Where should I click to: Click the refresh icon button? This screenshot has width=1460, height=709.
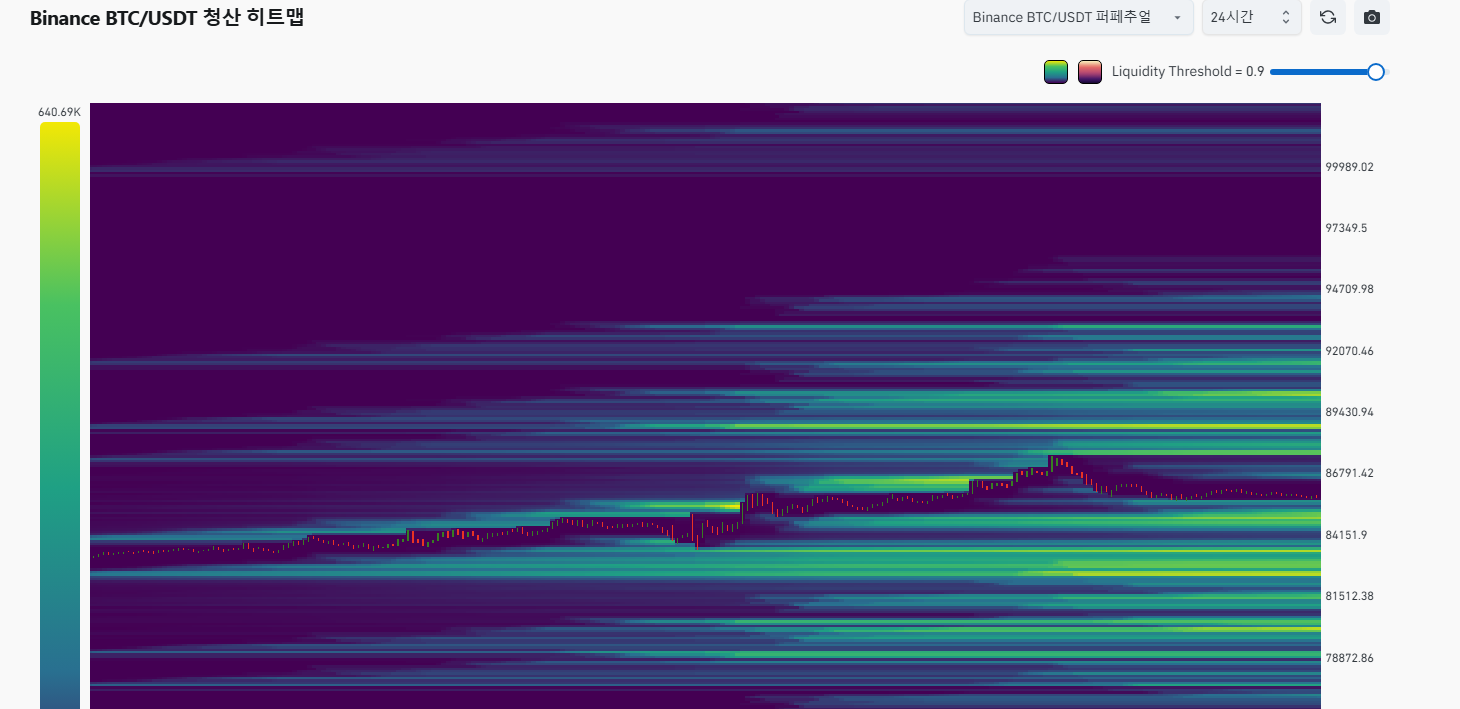pyautogui.click(x=1327, y=17)
